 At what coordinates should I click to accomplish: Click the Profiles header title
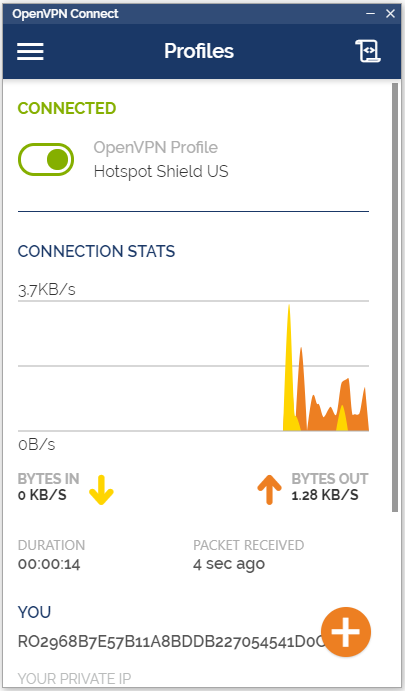point(199,51)
